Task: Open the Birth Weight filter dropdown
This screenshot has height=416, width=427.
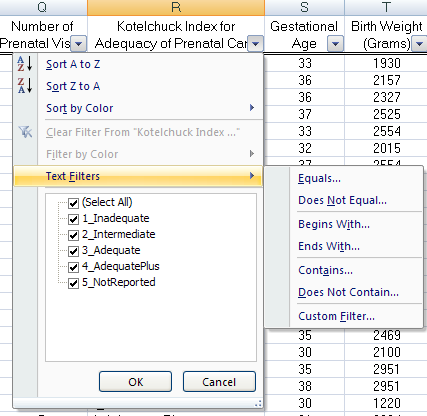Action: tap(420, 44)
